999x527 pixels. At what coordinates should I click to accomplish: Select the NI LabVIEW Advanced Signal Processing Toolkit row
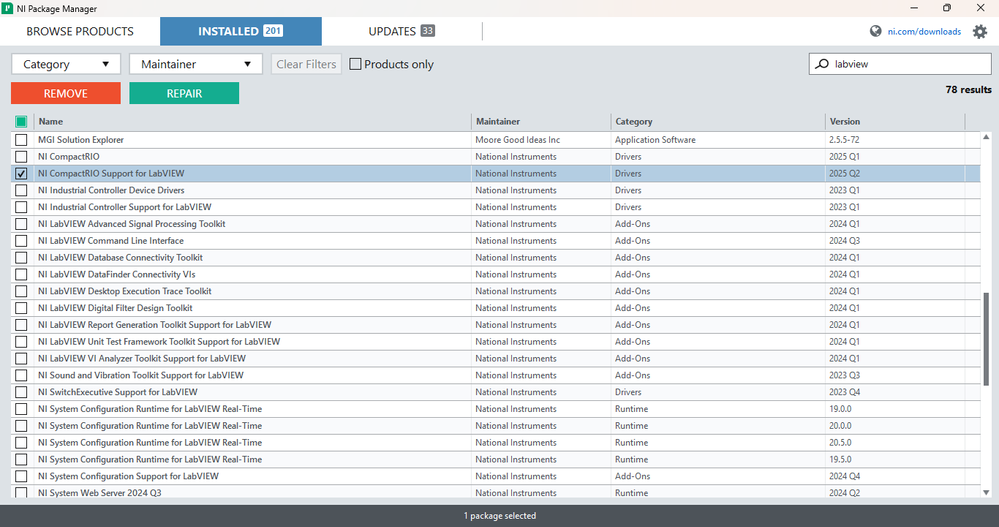(x=496, y=224)
